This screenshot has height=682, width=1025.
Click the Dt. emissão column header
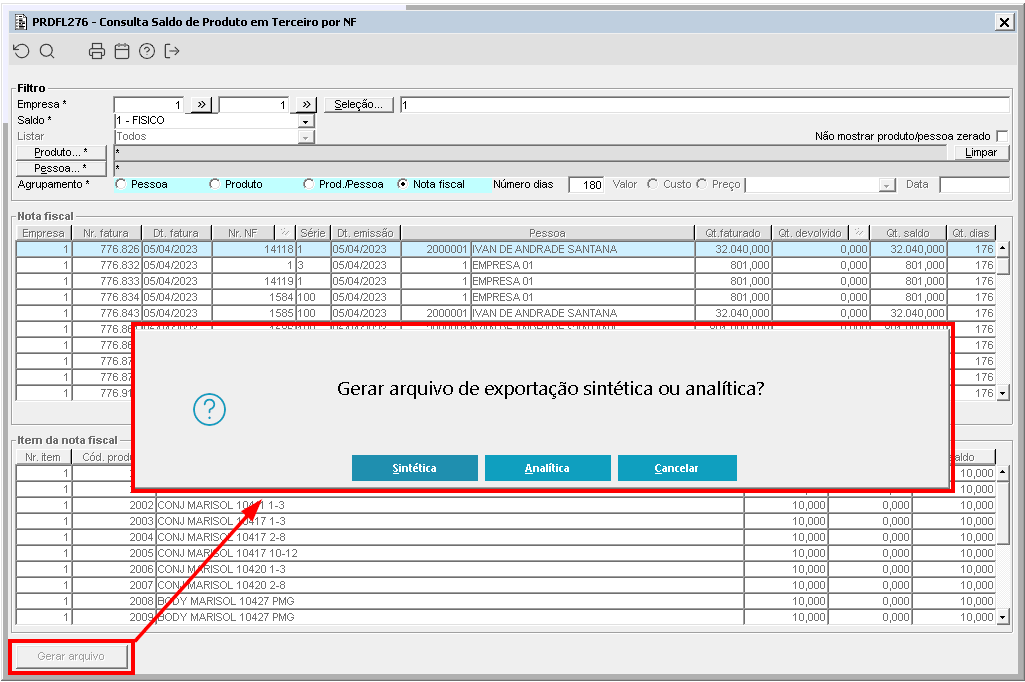pos(365,233)
